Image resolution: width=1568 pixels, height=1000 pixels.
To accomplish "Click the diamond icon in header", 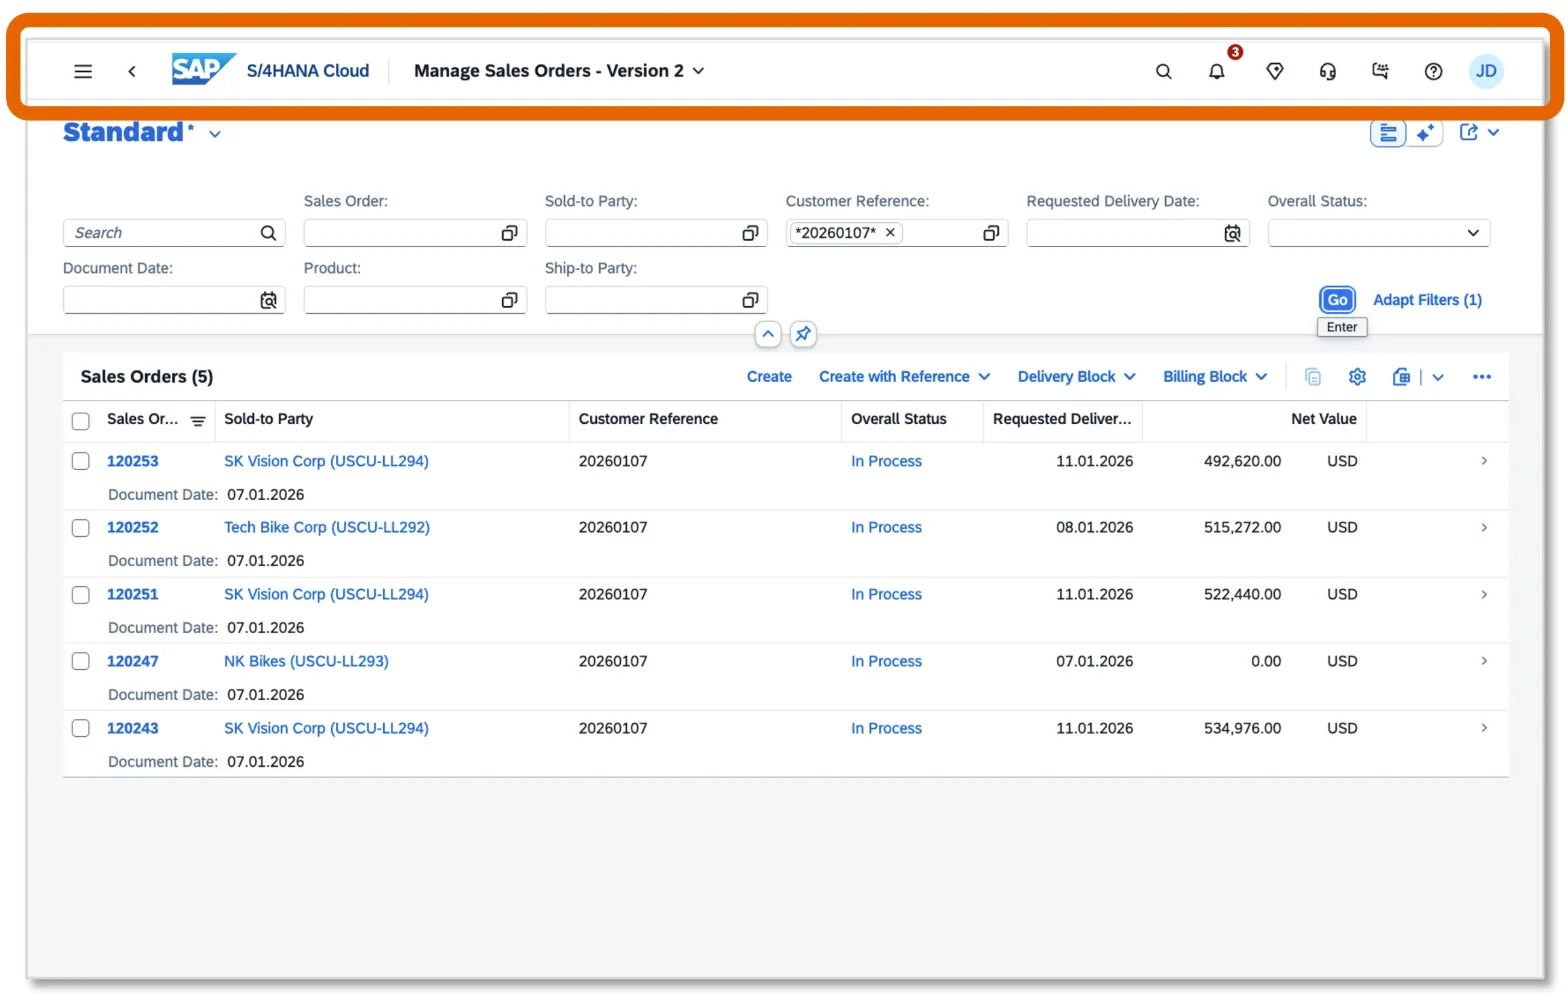I will pyautogui.click(x=1274, y=71).
